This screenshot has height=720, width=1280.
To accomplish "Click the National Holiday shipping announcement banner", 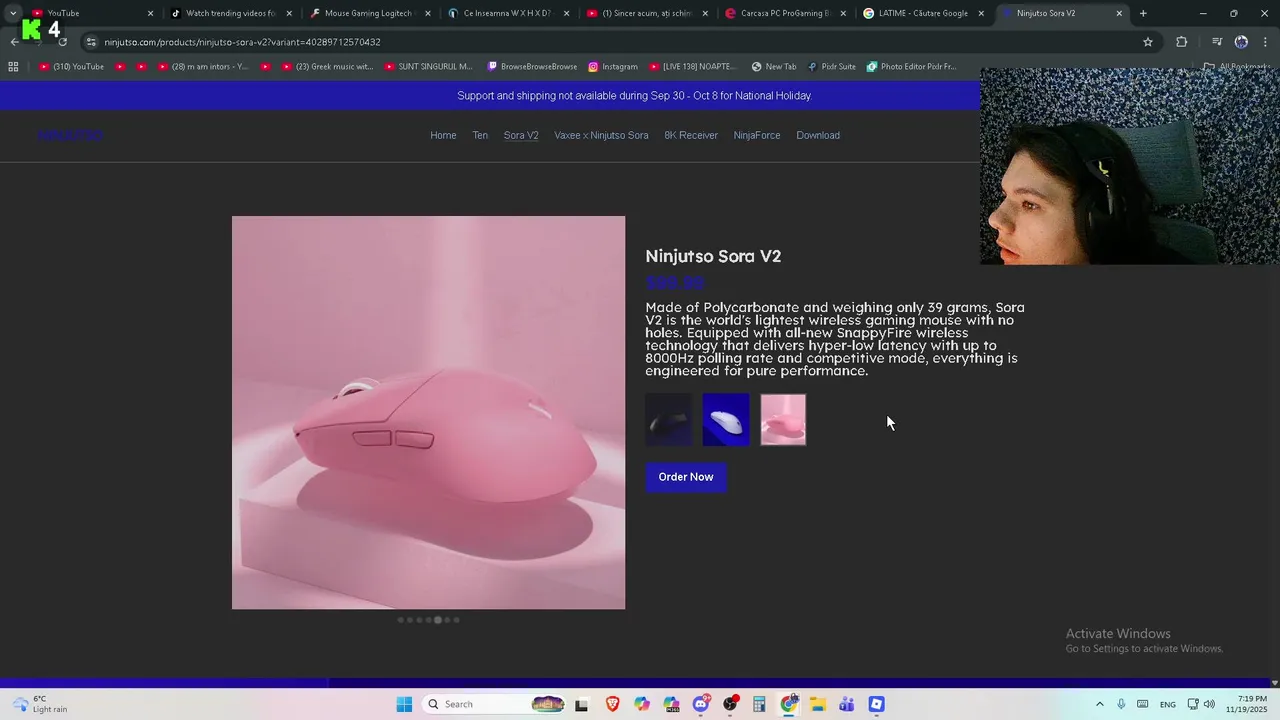I will pos(634,96).
